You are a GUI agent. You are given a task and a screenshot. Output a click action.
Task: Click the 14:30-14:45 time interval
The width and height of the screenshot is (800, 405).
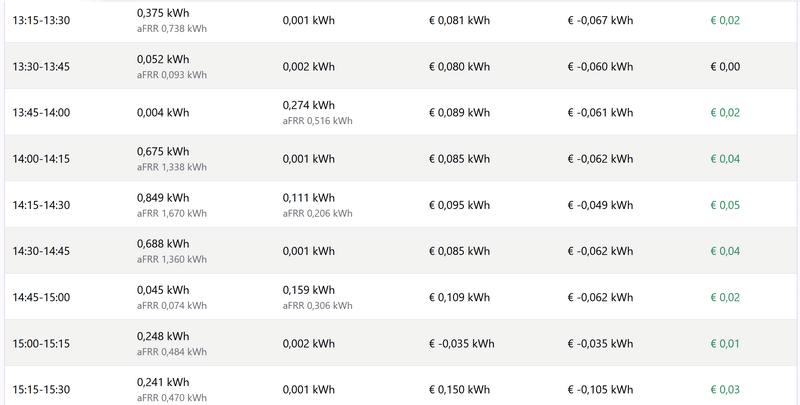[x=41, y=251]
